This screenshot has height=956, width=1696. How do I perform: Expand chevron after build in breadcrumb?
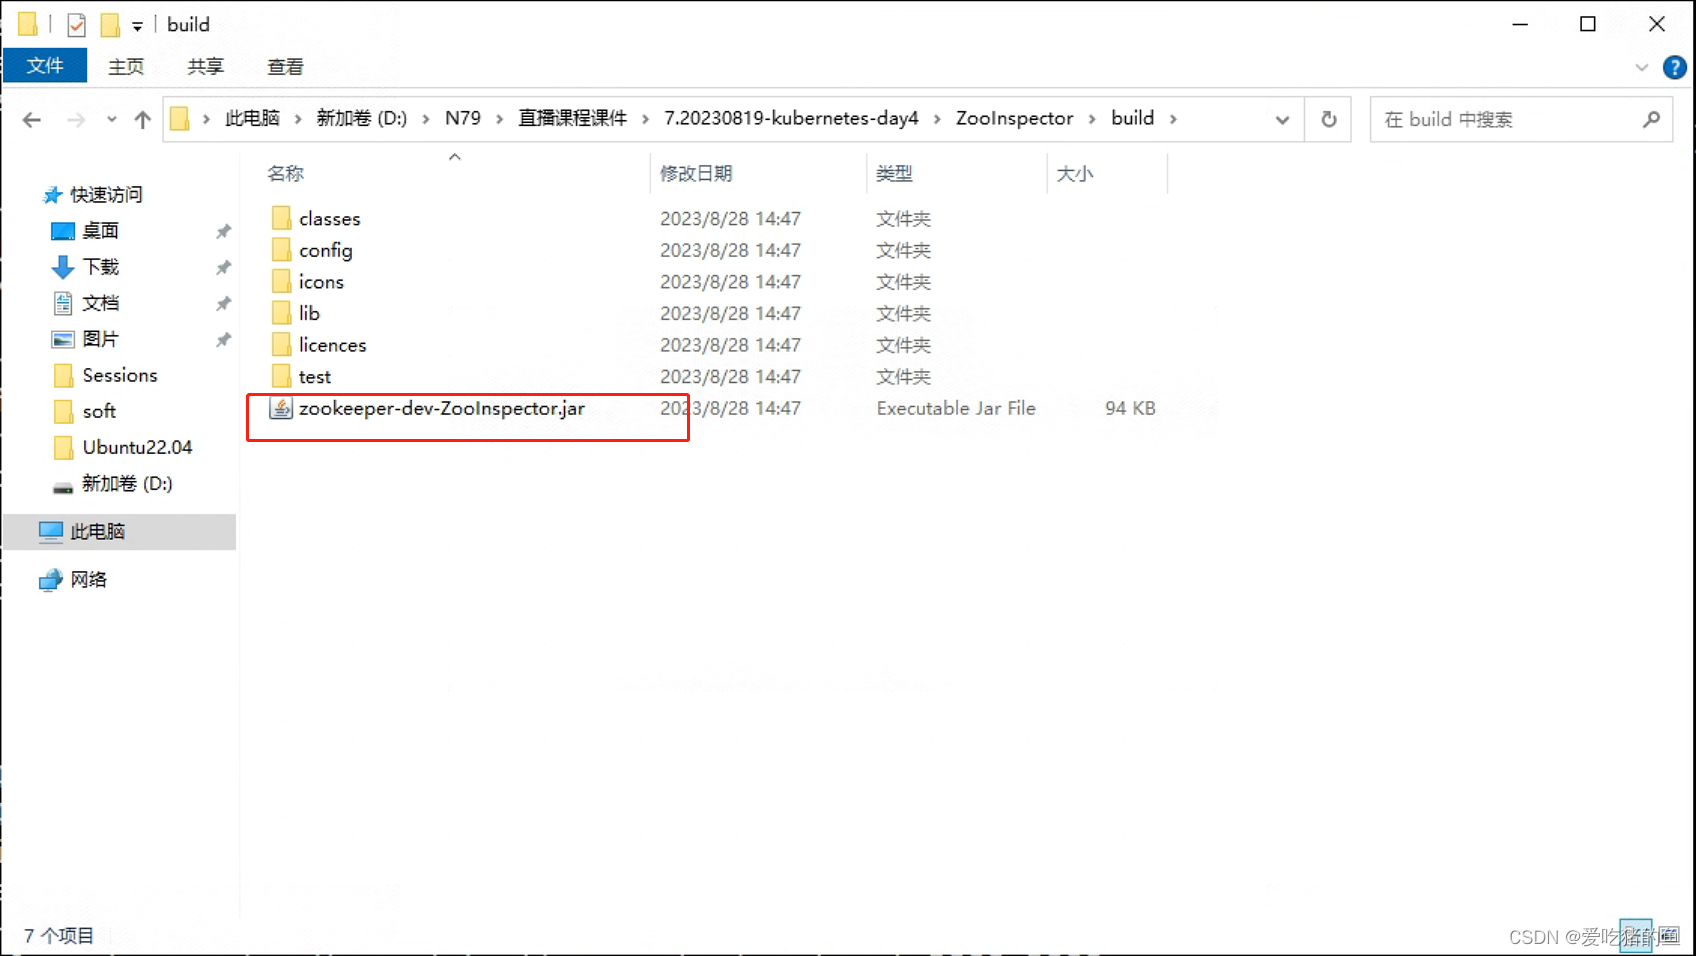(x=1173, y=119)
